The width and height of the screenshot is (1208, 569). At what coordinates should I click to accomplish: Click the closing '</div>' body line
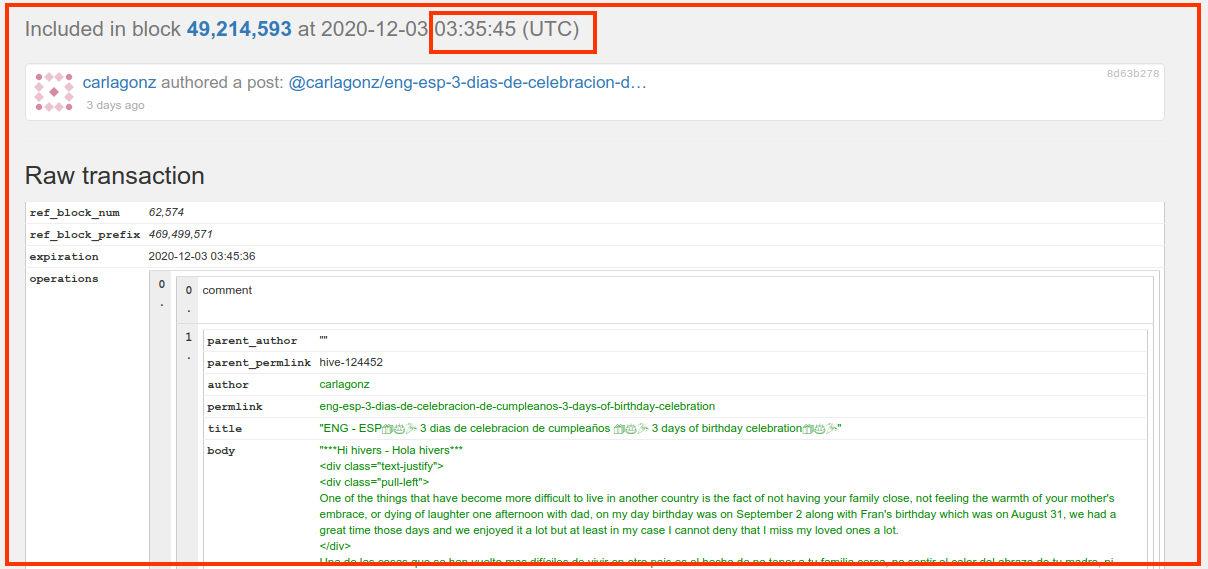point(335,546)
